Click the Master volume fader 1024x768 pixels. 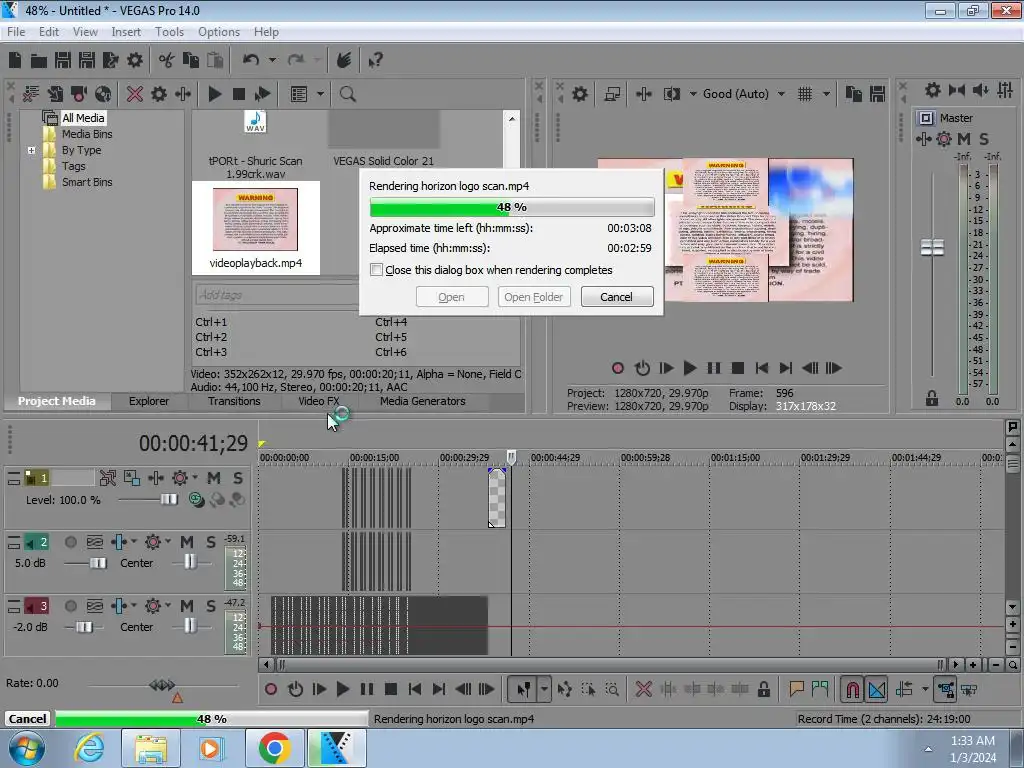tap(932, 248)
